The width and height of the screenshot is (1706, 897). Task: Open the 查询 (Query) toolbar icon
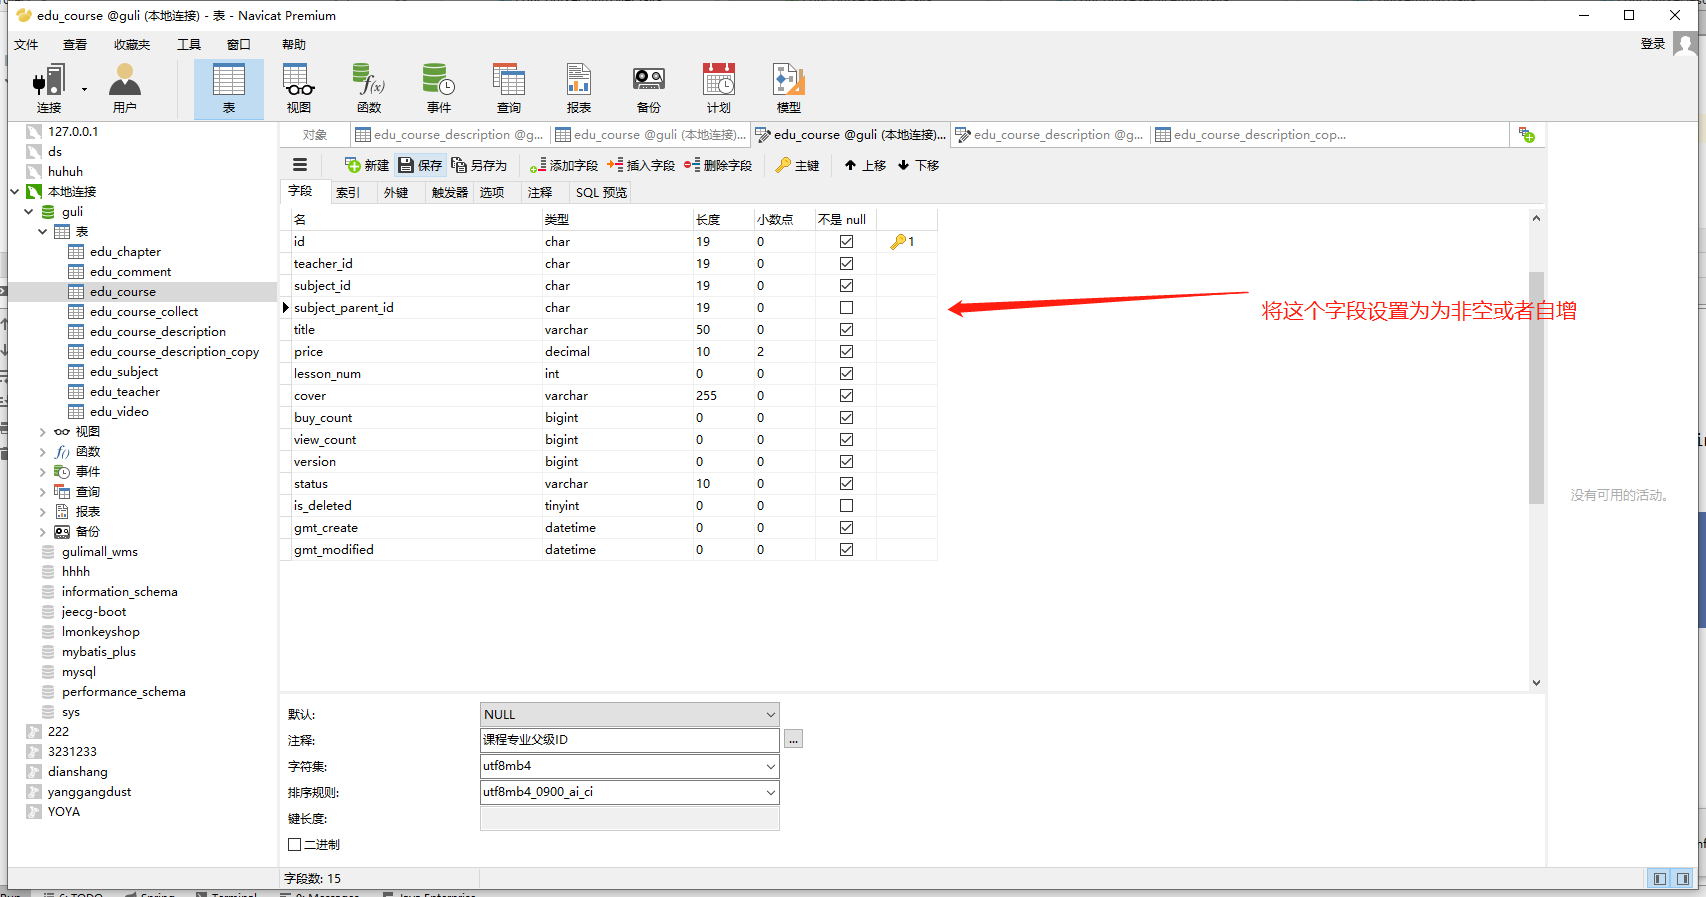(509, 89)
